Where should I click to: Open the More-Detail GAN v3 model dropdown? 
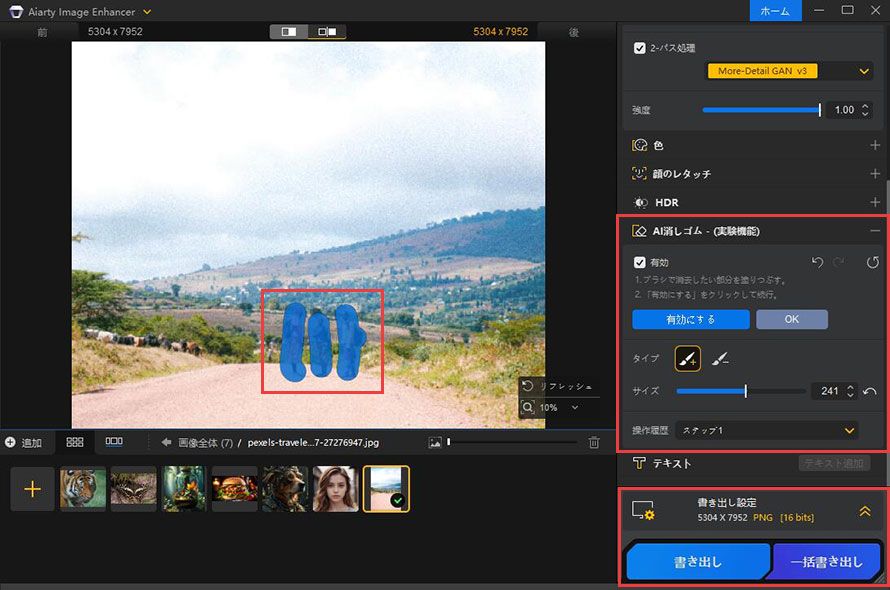790,71
